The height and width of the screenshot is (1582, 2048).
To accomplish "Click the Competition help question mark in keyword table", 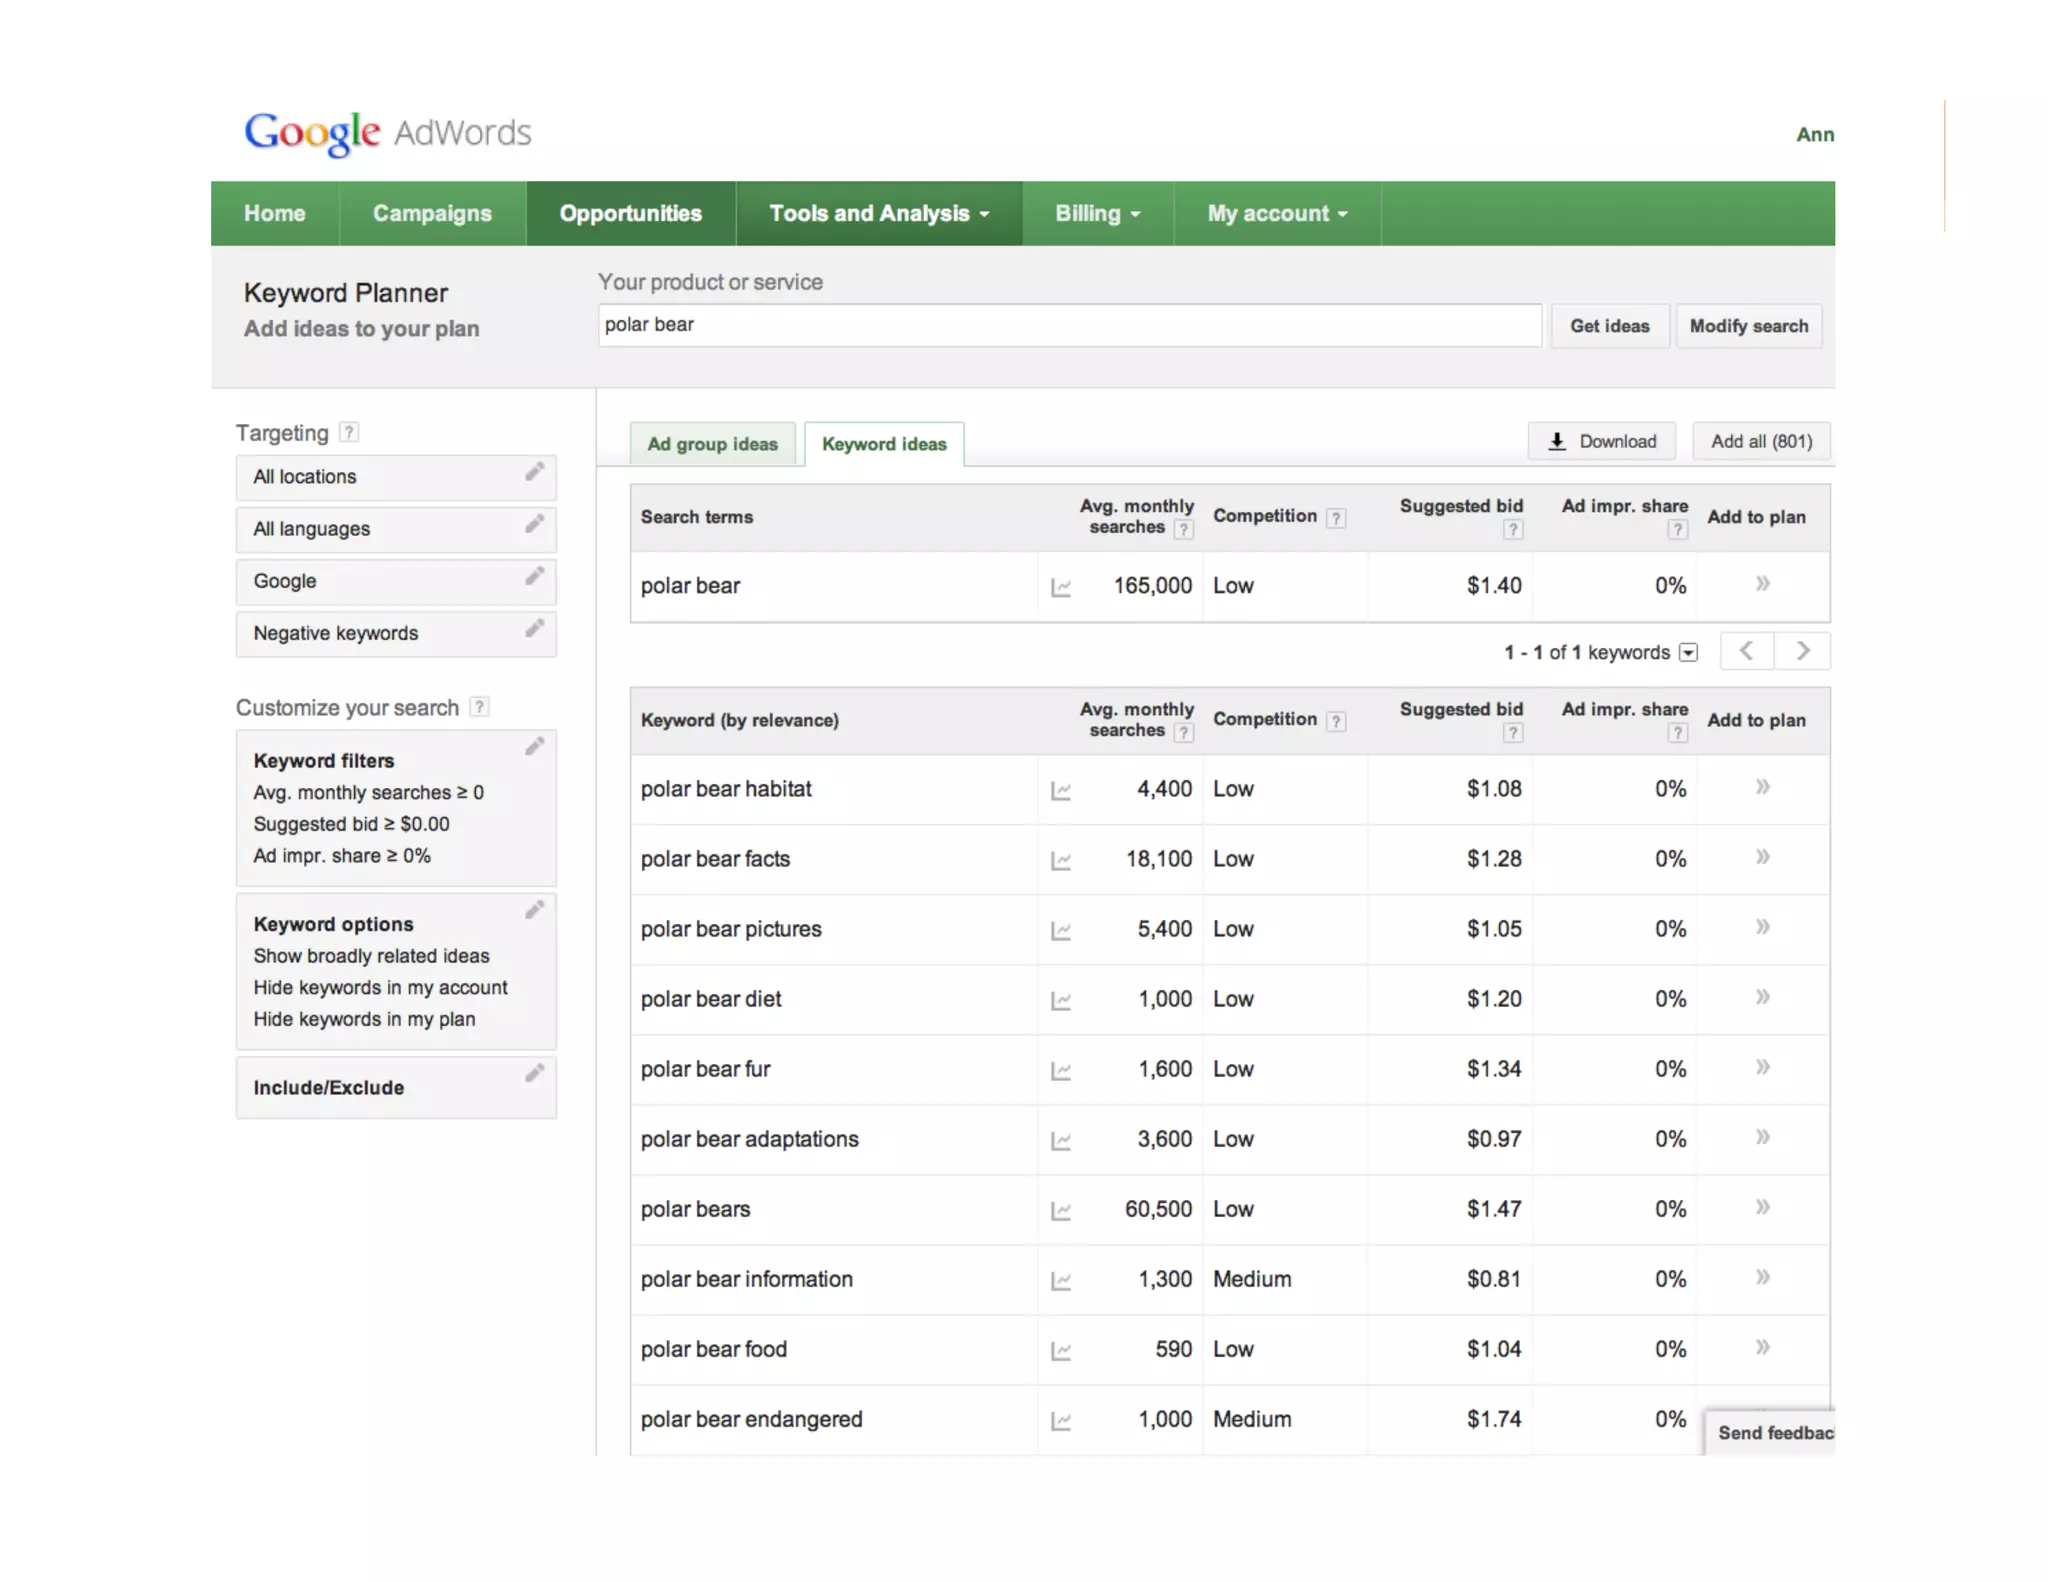I will [x=1336, y=721].
